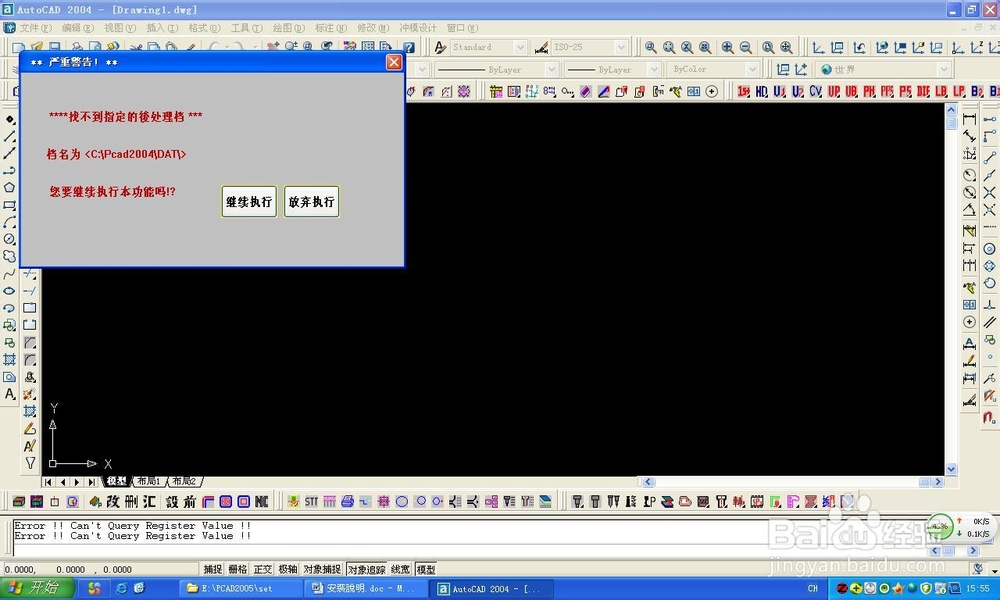Switch to 安装說明.doc in taskbar
The image size is (1000, 600).
pyautogui.click(x=364, y=589)
